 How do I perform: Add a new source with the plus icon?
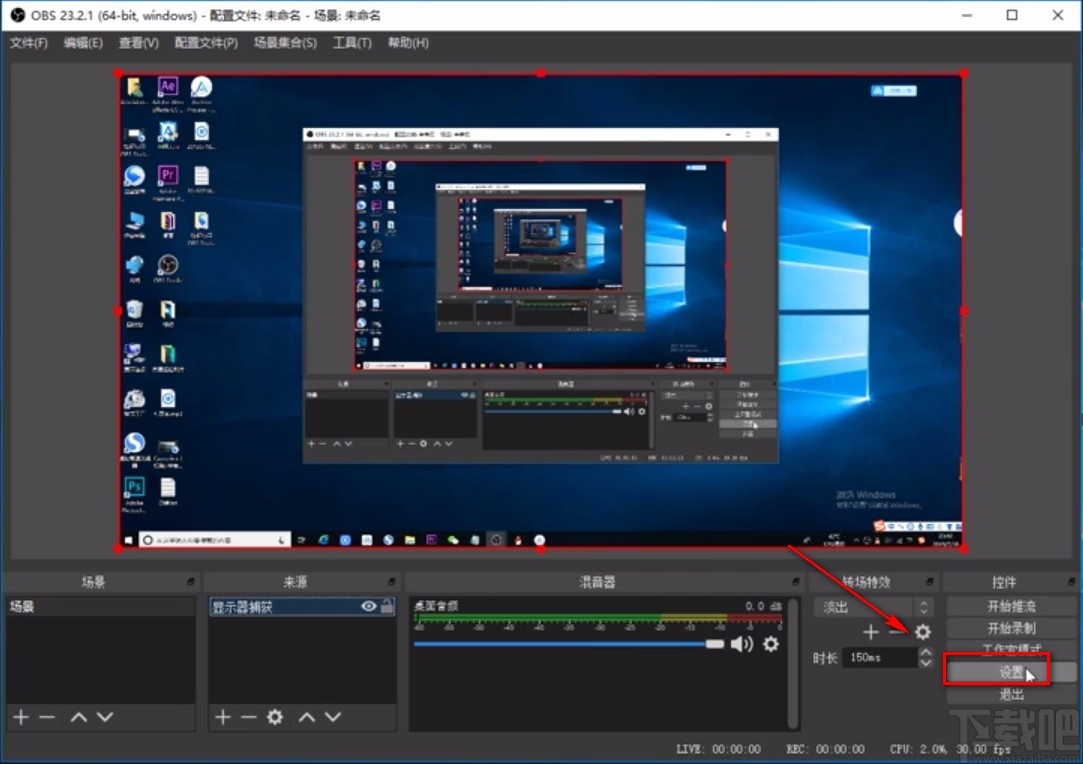tap(222, 717)
